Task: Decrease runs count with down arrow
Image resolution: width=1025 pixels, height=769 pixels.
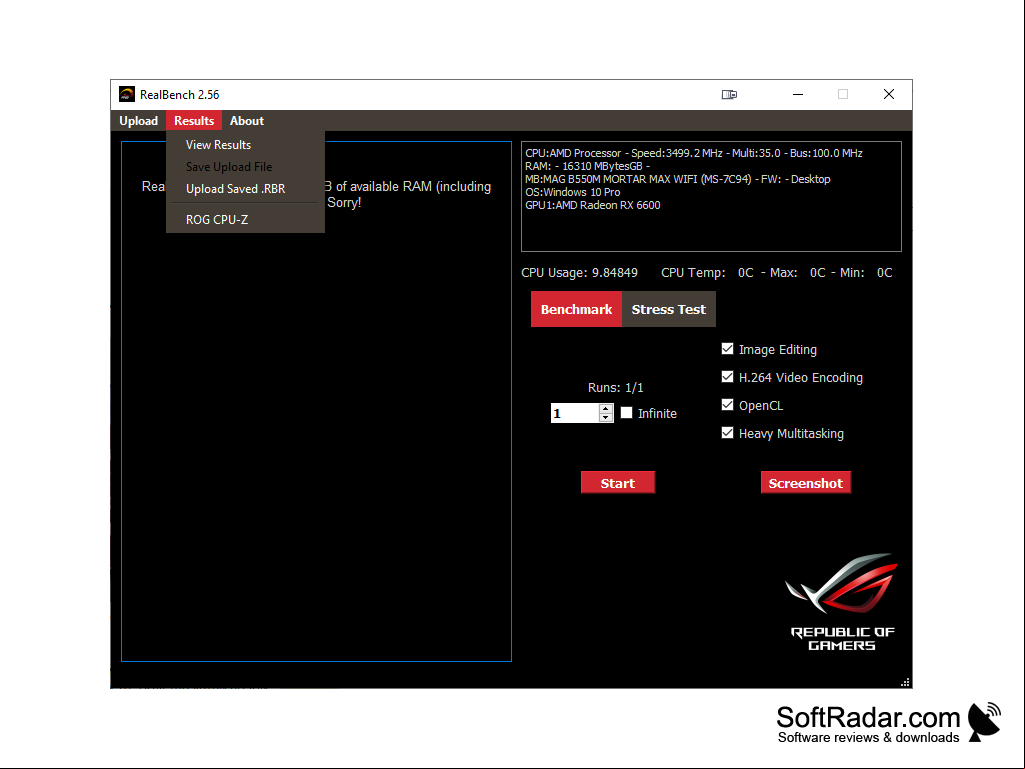Action: 606,417
